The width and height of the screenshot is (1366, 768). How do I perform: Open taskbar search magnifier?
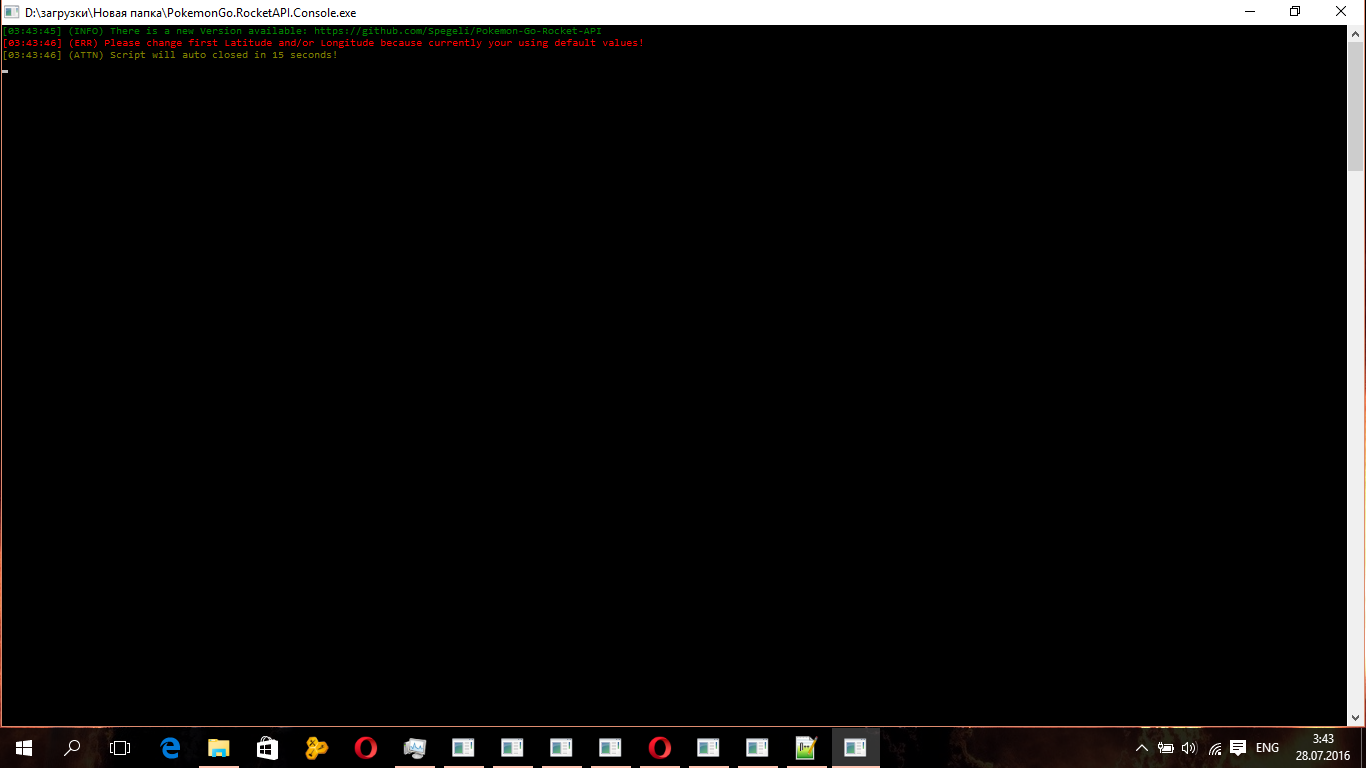(x=72, y=747)
